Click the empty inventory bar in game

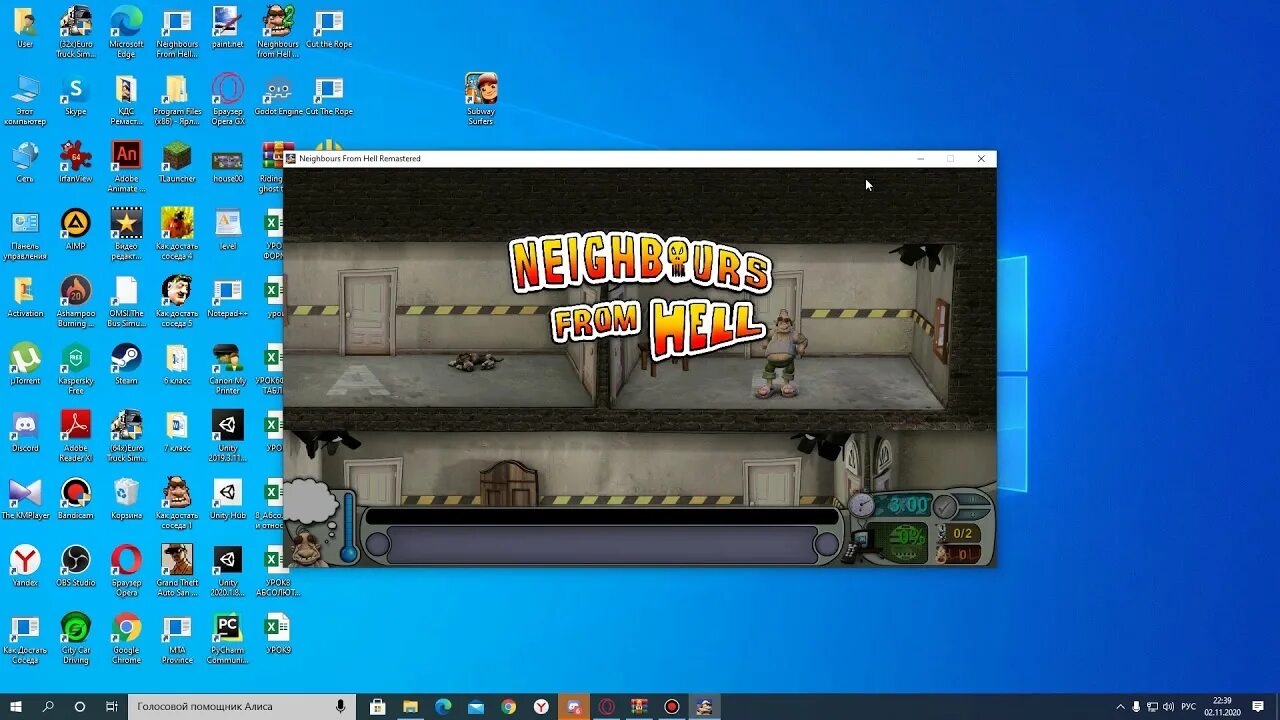[x=602, y=545]
